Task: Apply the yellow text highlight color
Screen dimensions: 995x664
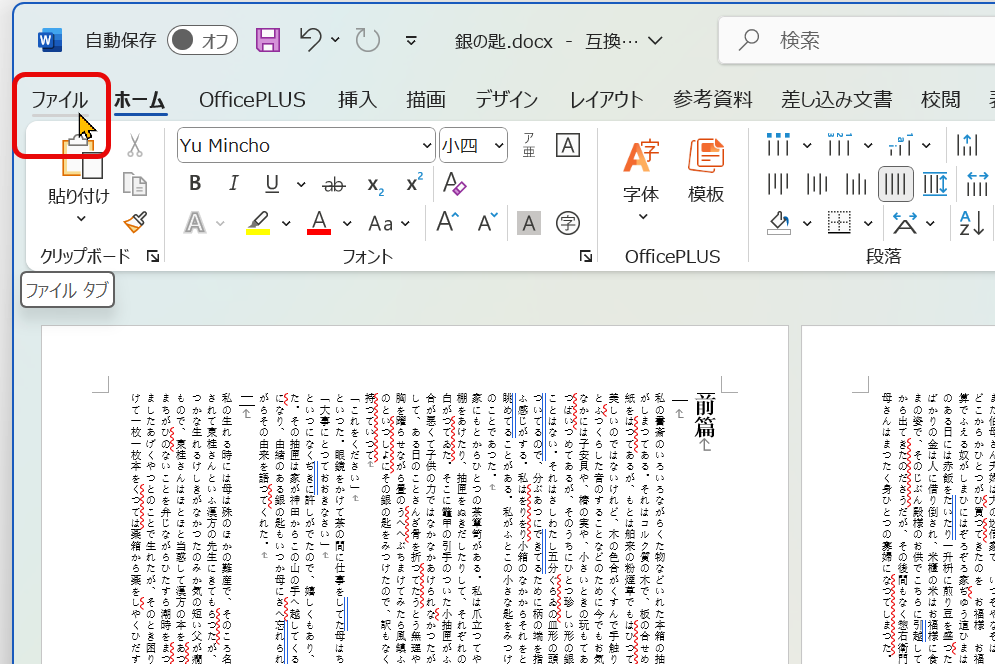Action: [x=258, y=223]
